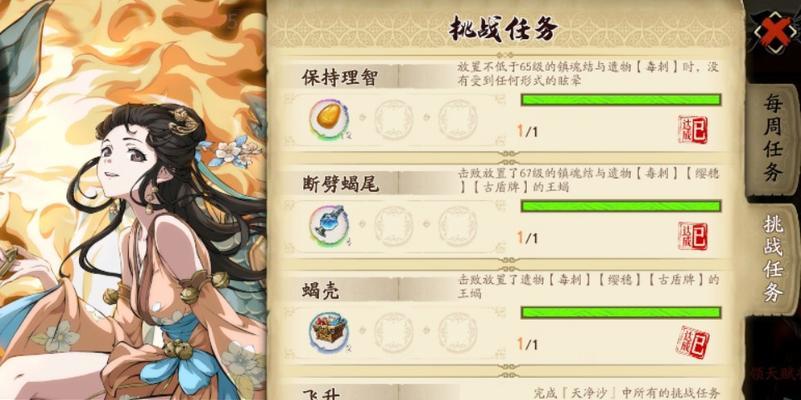Click the golden egg reward icon
The height and width of the screenshot is (400, 801).
[x=329, y=120]
